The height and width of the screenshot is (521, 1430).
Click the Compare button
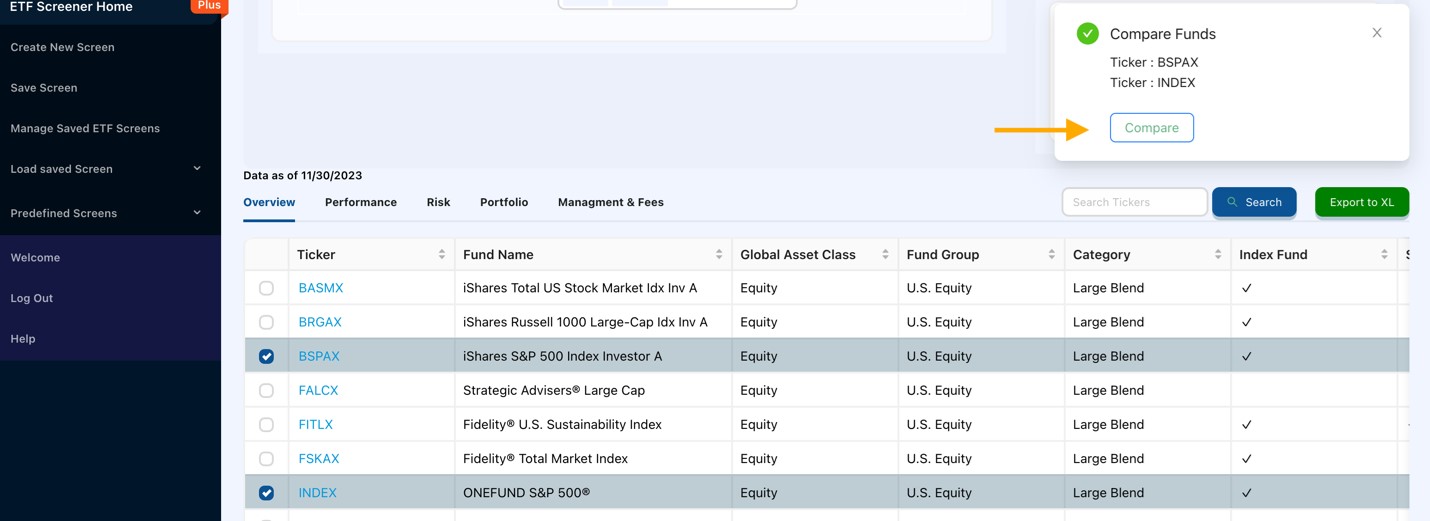click(x=1151, y=128)
